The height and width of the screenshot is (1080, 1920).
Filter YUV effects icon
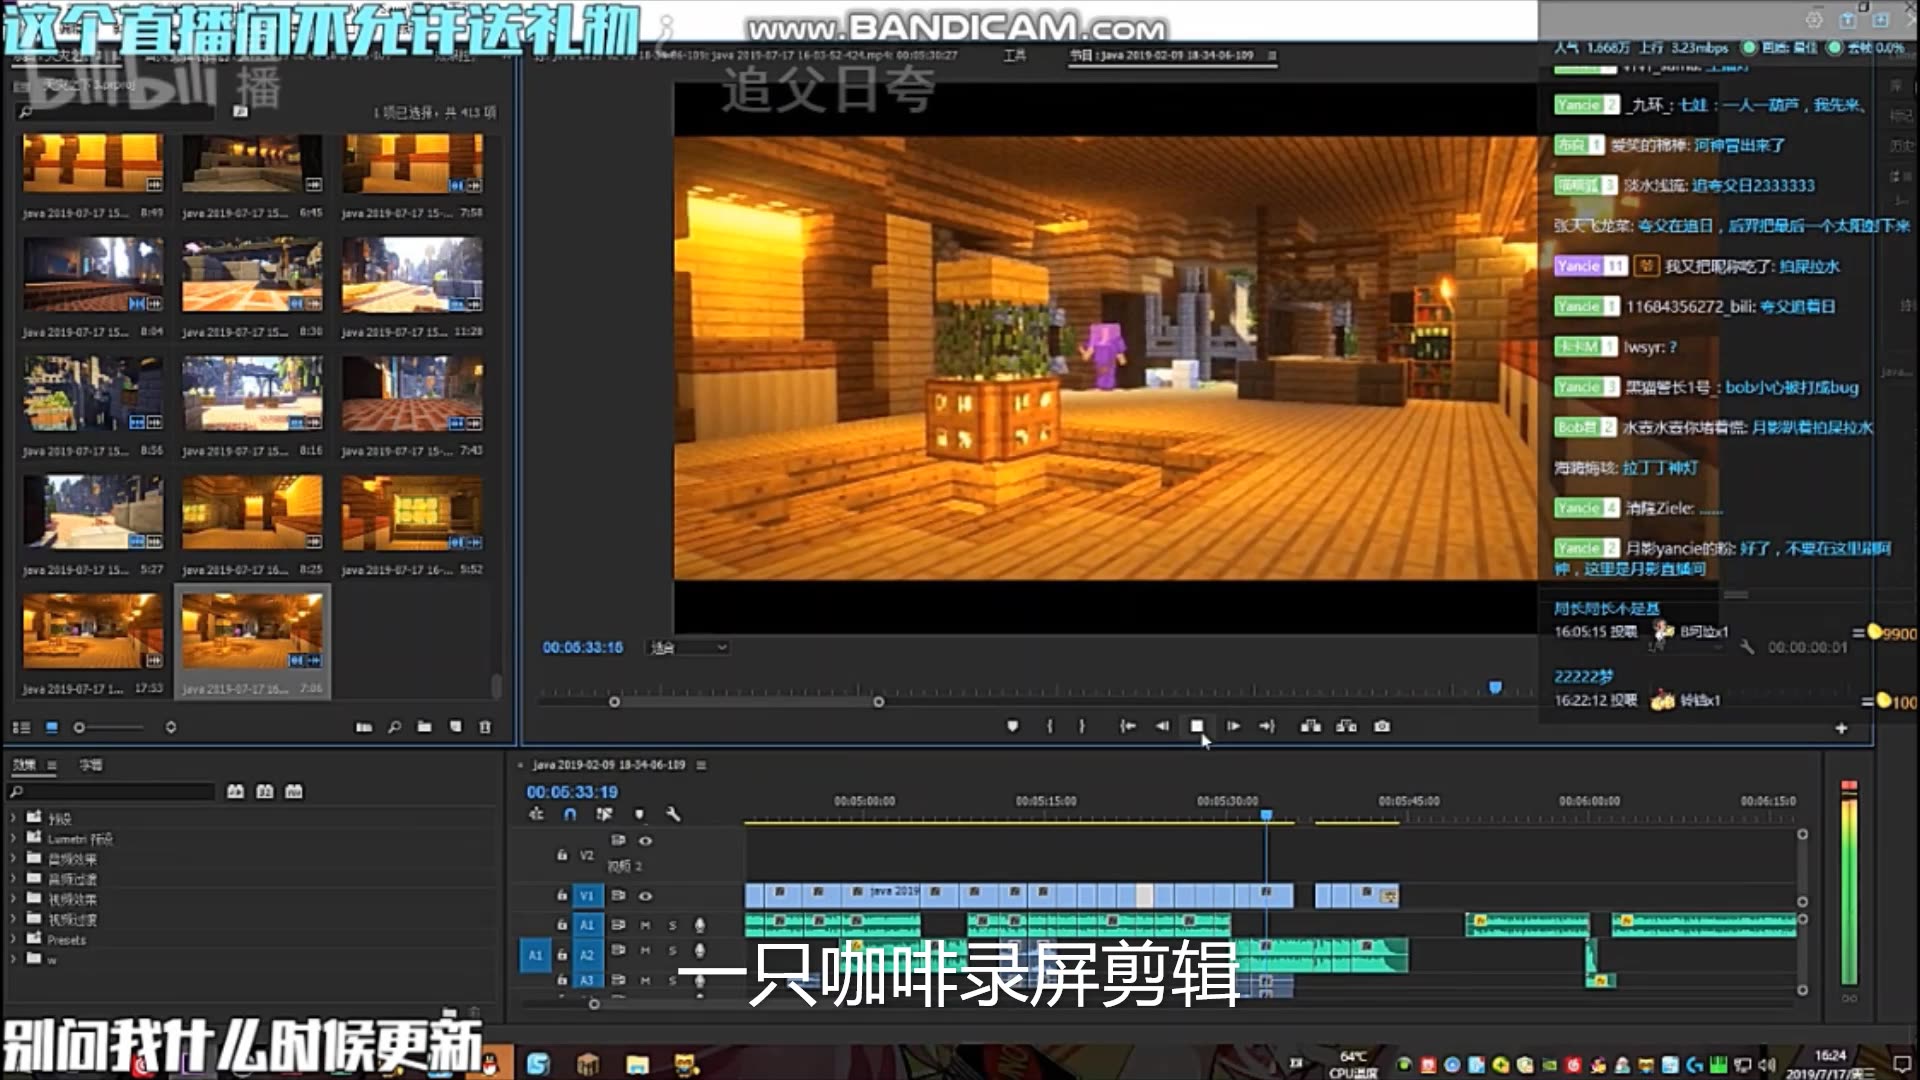pos(294,791)
